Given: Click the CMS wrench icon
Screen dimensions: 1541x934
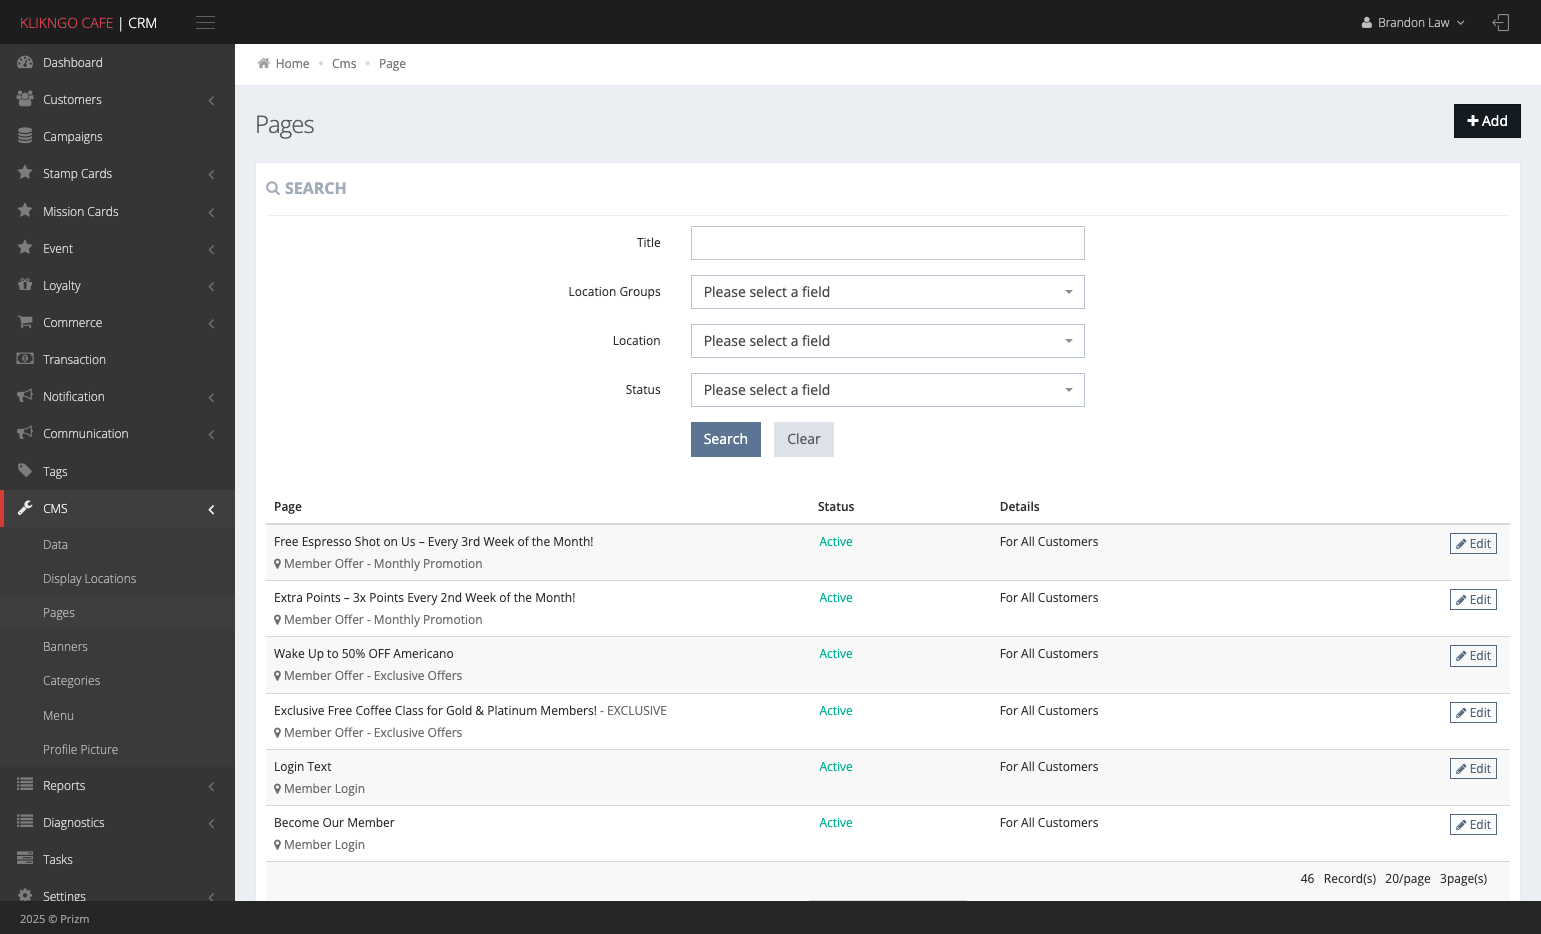Looking at the screenshot, I should click(x=25, y=508).
